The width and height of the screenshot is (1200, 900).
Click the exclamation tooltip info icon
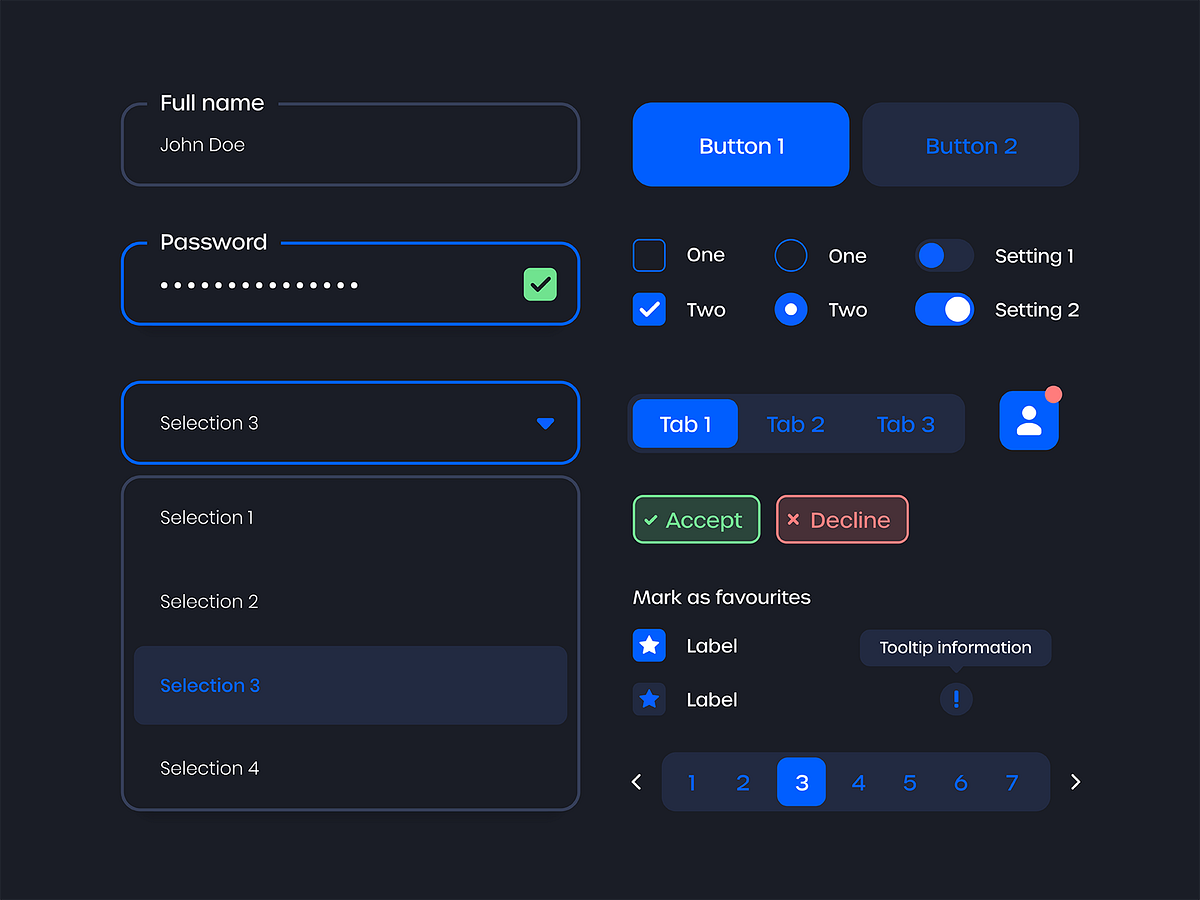click(956, 699)
